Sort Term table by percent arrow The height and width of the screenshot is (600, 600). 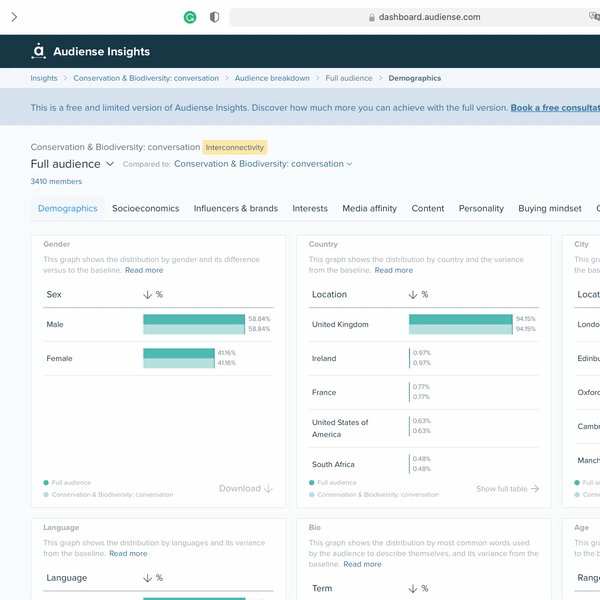coord(412,589)
